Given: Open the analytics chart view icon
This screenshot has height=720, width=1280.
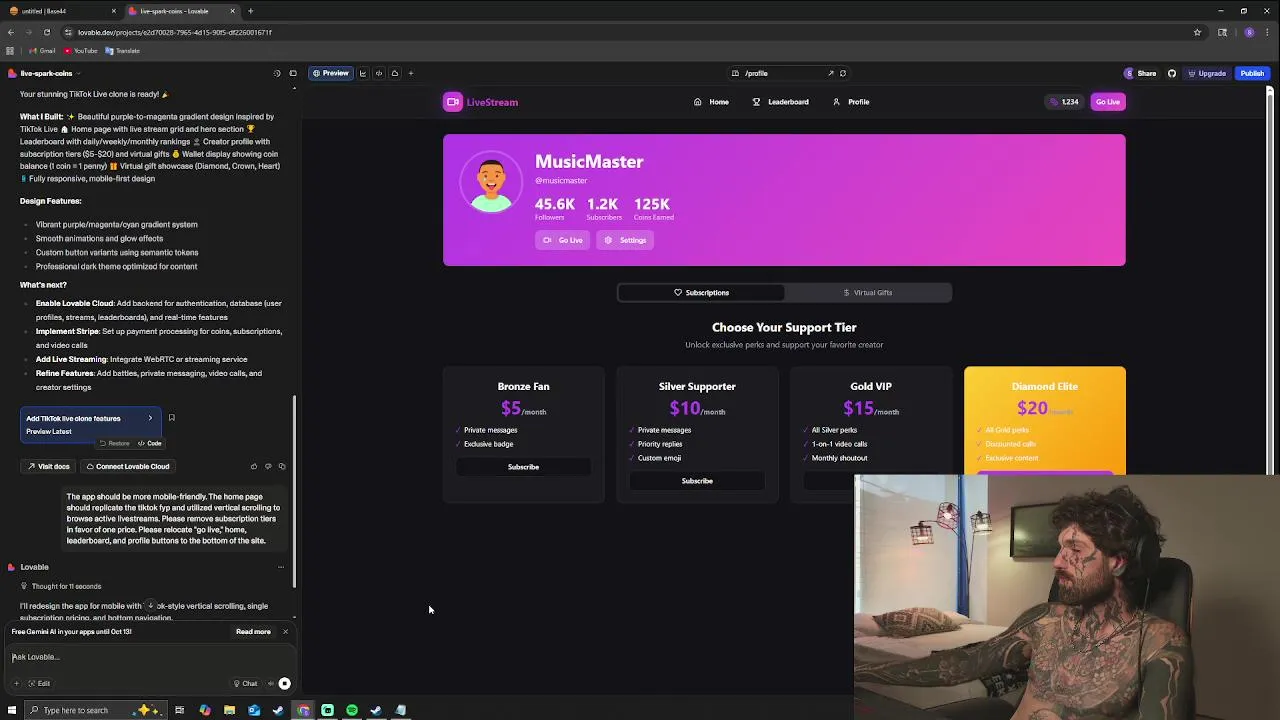Looking at the screenshot, I should point(363,73).
